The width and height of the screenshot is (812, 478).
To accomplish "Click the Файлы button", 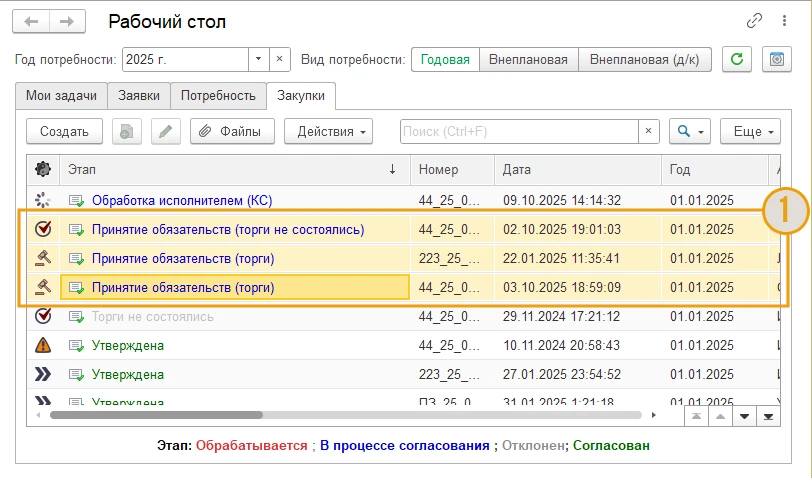I will (x=233, y=132).
